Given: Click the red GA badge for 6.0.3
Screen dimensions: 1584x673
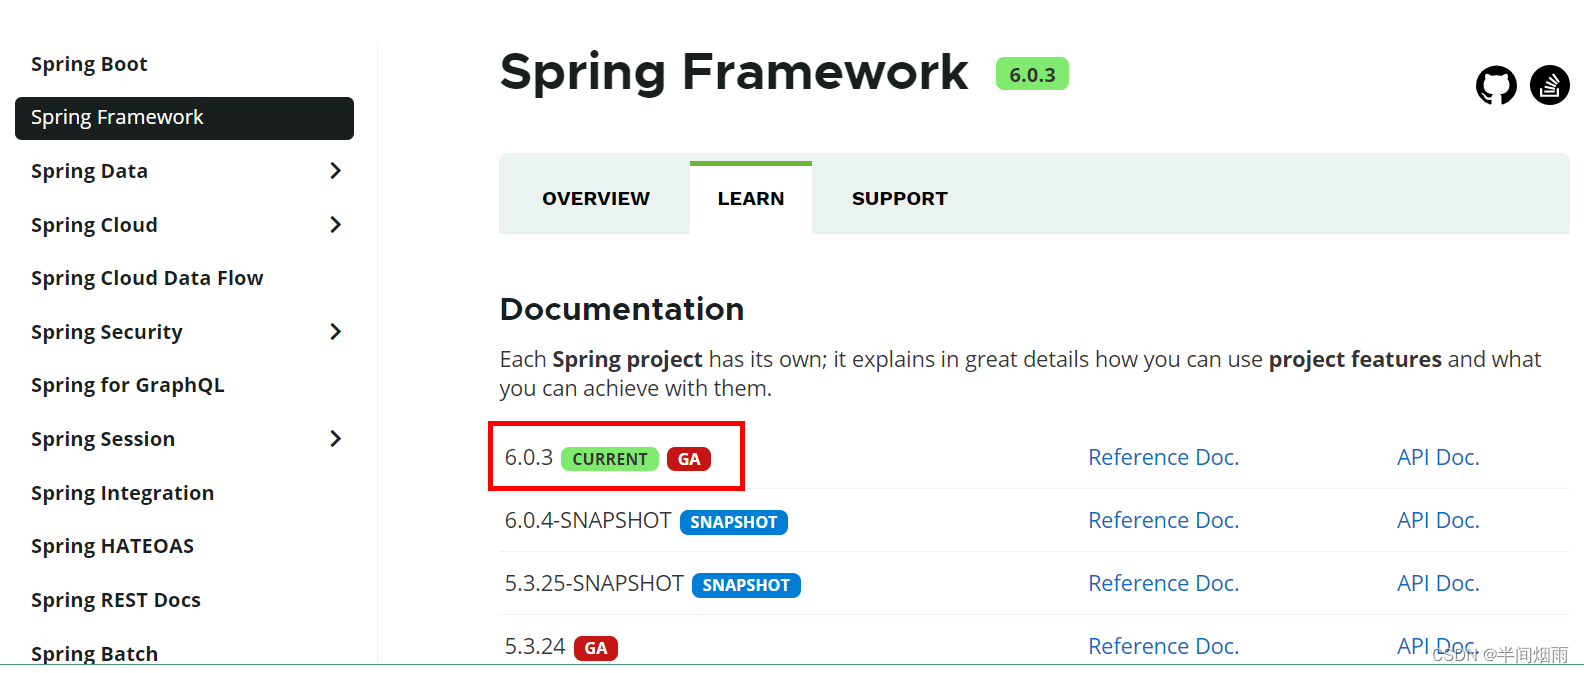Looking at the screenshot, I should [689, 459].
